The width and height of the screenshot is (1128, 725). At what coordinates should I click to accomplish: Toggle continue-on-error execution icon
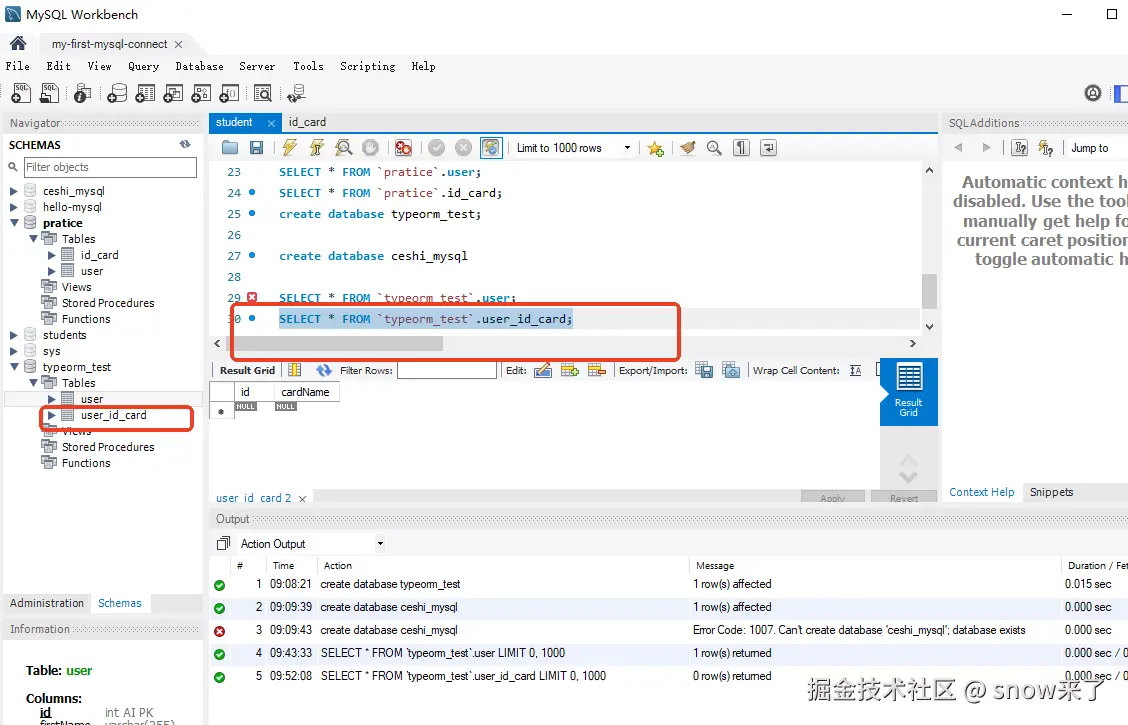403,147
